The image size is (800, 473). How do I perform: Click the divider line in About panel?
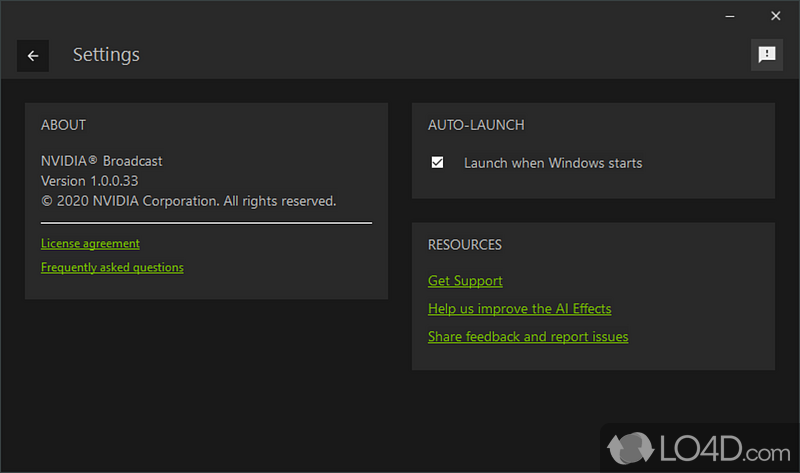click(206, 223)
